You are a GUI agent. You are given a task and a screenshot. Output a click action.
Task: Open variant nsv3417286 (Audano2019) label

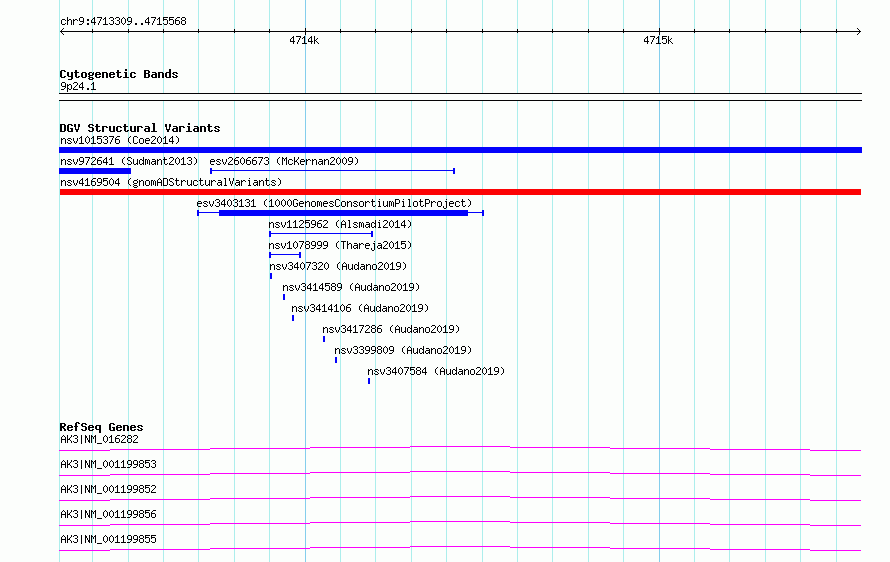[391, 329]
